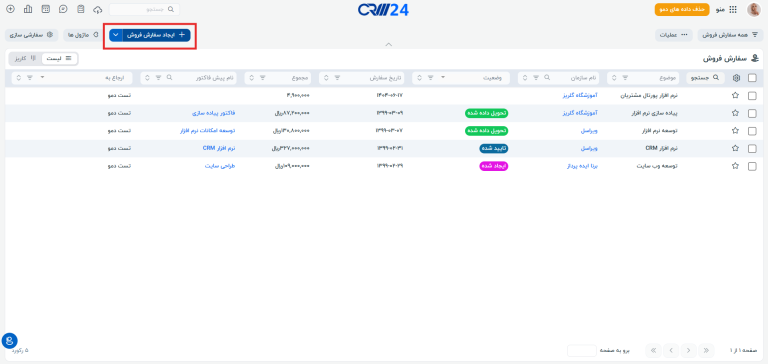Click the quick add plus circle icon

tap(10, 9)
